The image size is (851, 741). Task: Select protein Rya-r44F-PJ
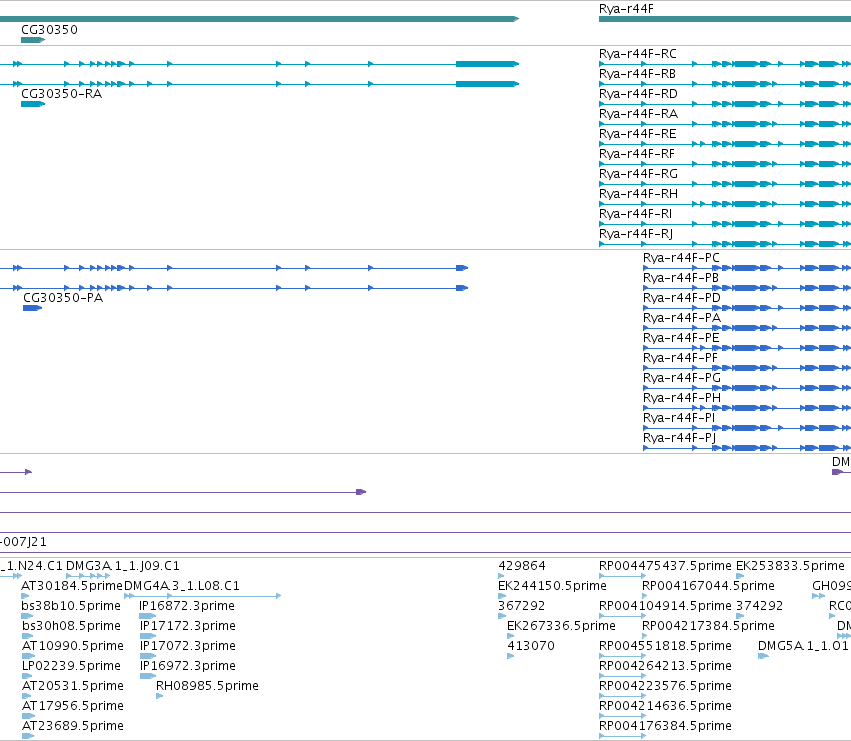679,438
